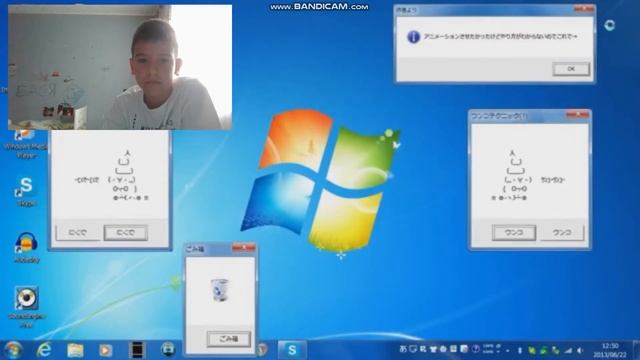
Task: Close the ウンコテクニック dialog
Action: (577, 115)
